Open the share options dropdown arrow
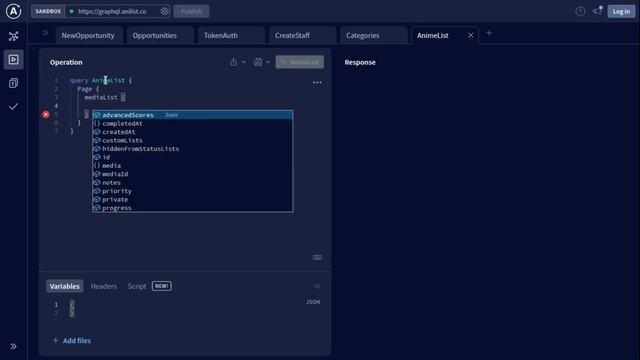 point(244,62)
